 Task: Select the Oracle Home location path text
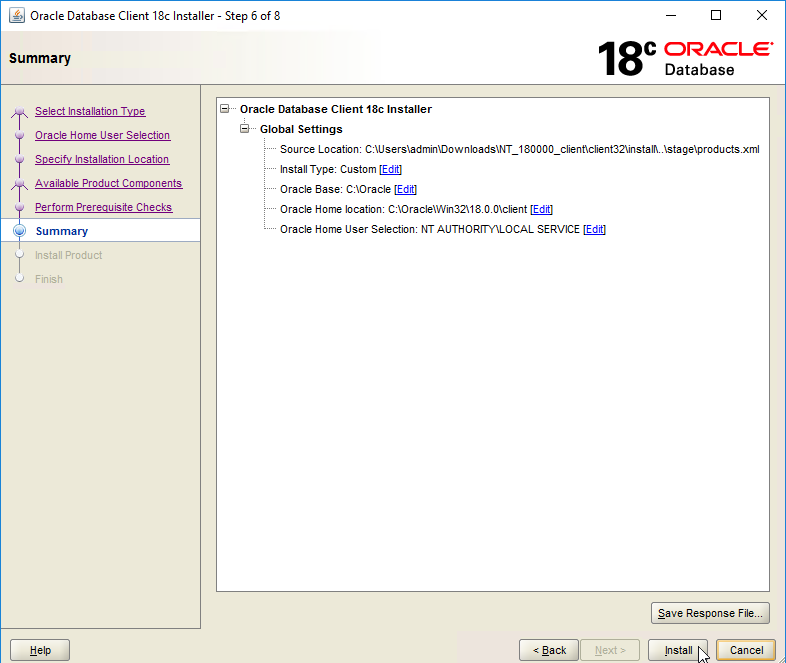pos(457,209)
